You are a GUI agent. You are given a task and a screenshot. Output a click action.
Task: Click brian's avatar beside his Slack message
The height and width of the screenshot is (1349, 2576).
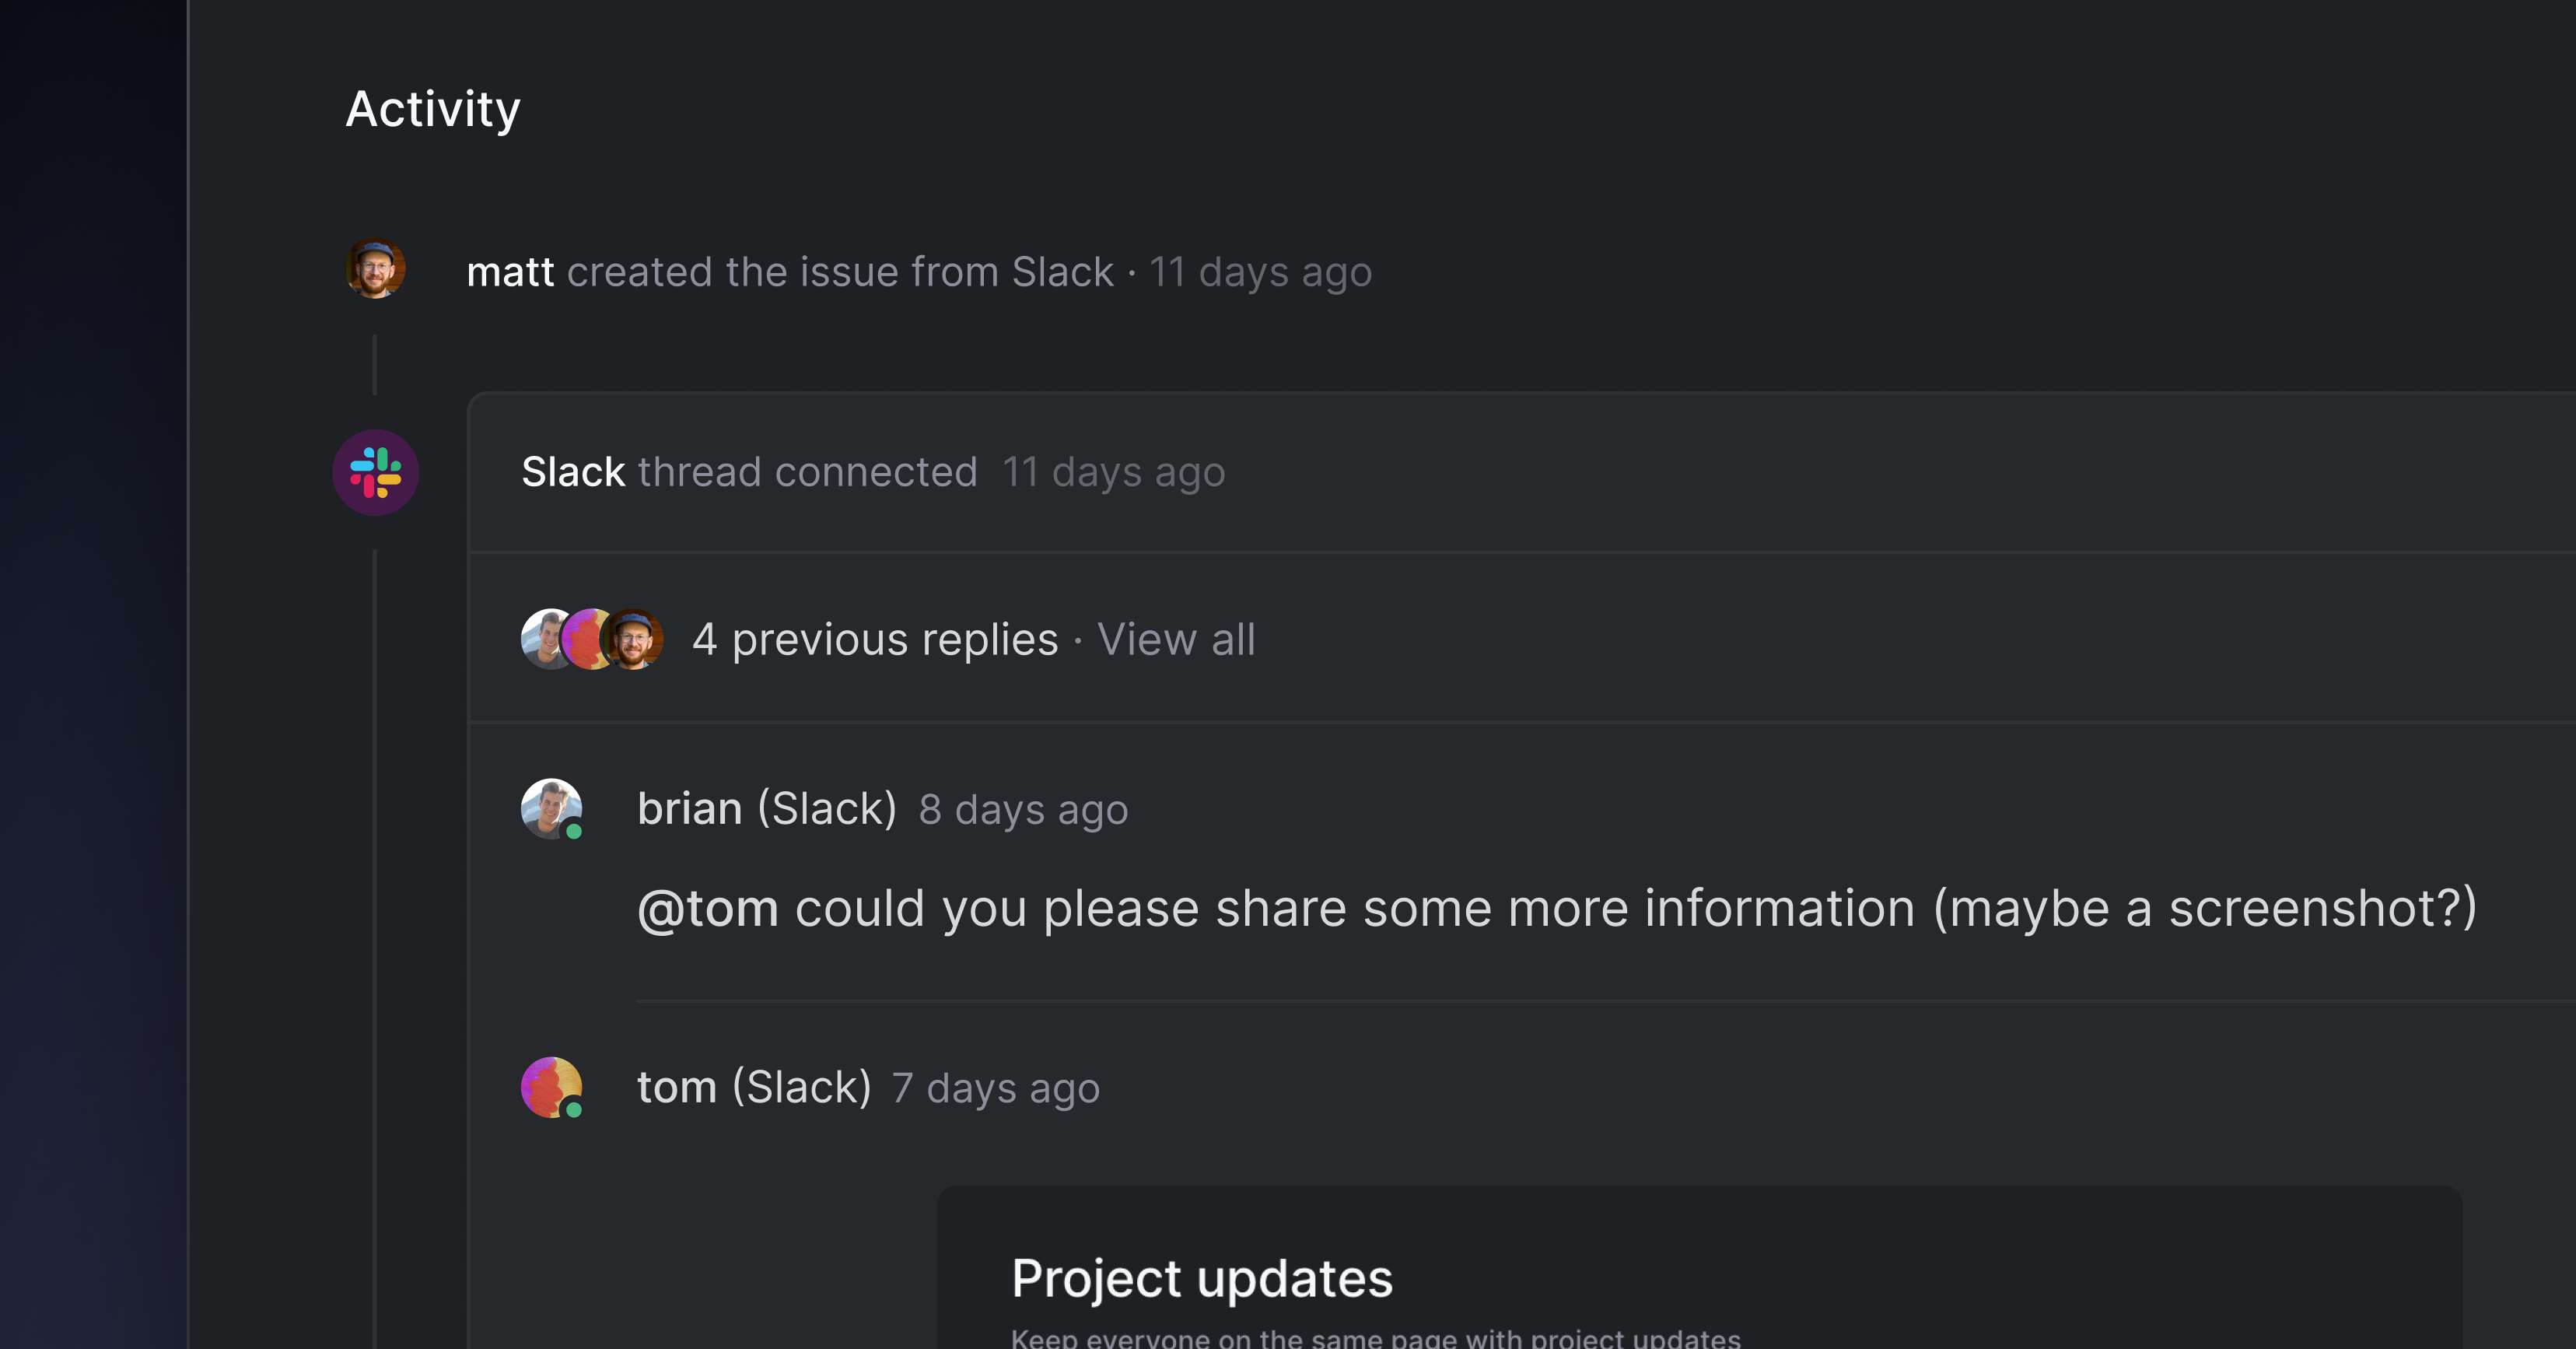tap(549, 807)
